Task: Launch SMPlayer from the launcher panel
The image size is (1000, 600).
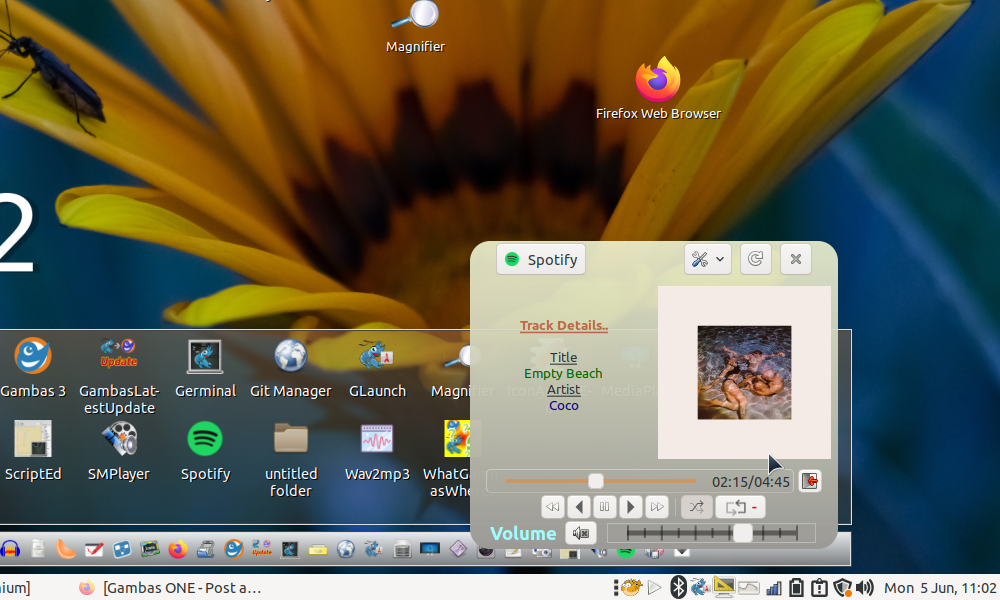Action: pyautogui.click(x=118, y=440)
